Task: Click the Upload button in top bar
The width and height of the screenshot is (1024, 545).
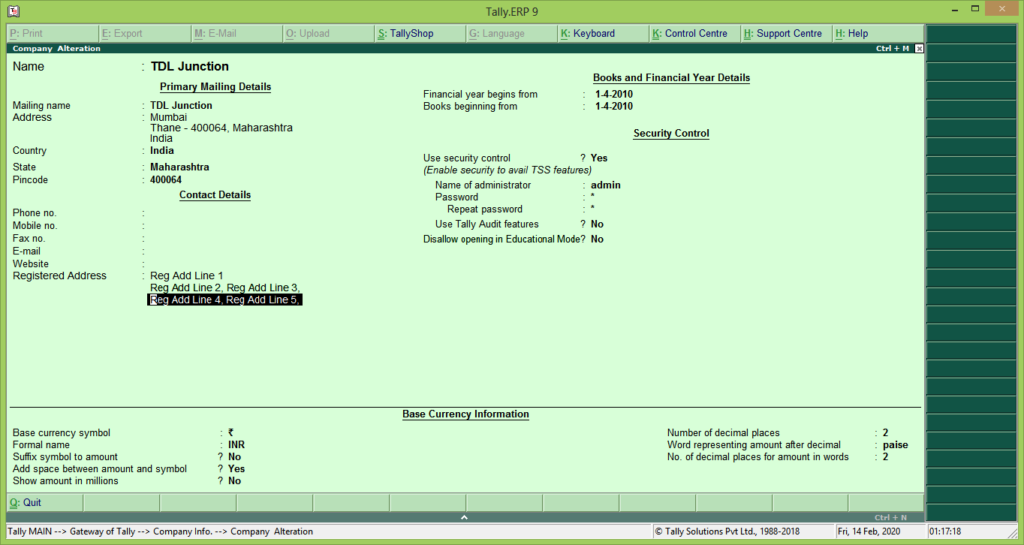Action: tap(328, 33)
